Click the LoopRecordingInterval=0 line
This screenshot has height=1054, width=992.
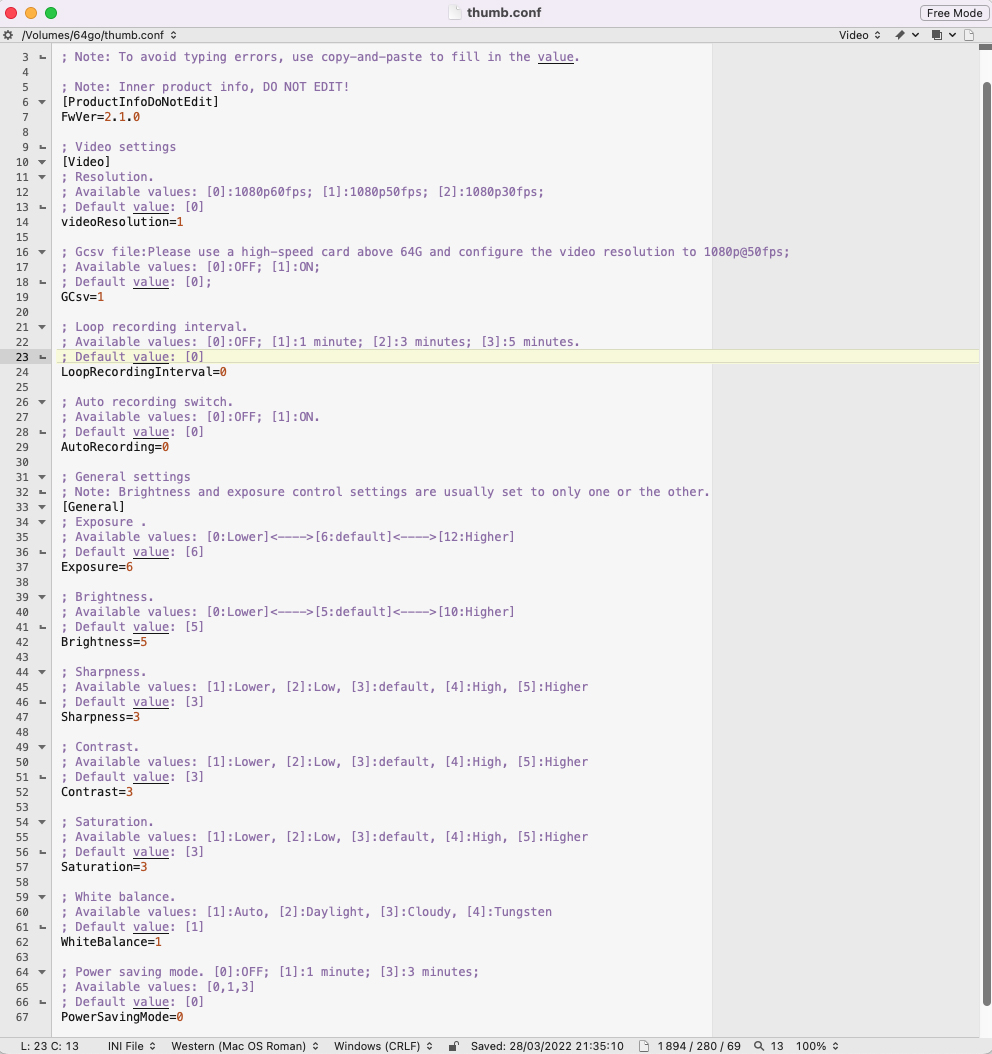pos(144,372)
